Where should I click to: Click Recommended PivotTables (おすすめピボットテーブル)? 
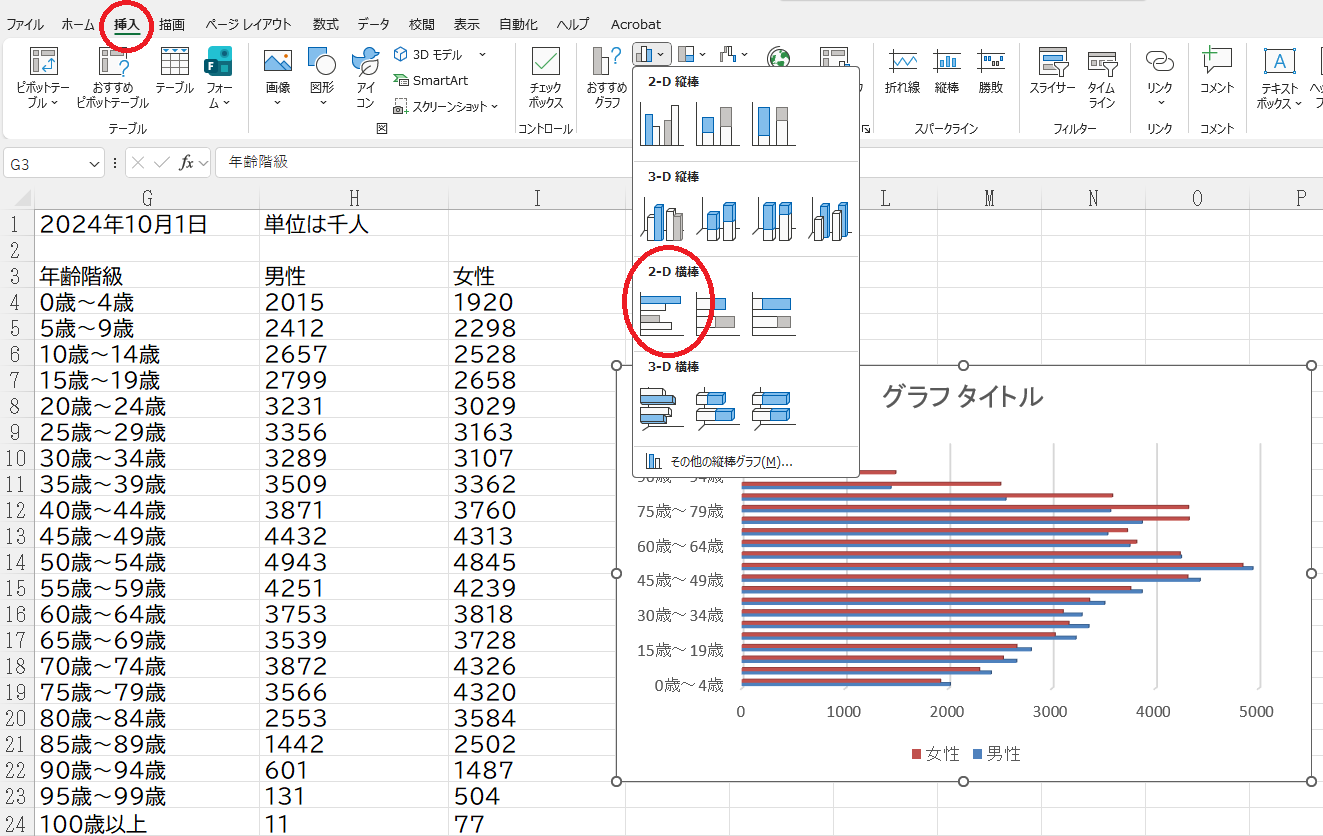(x=112, y=77)
